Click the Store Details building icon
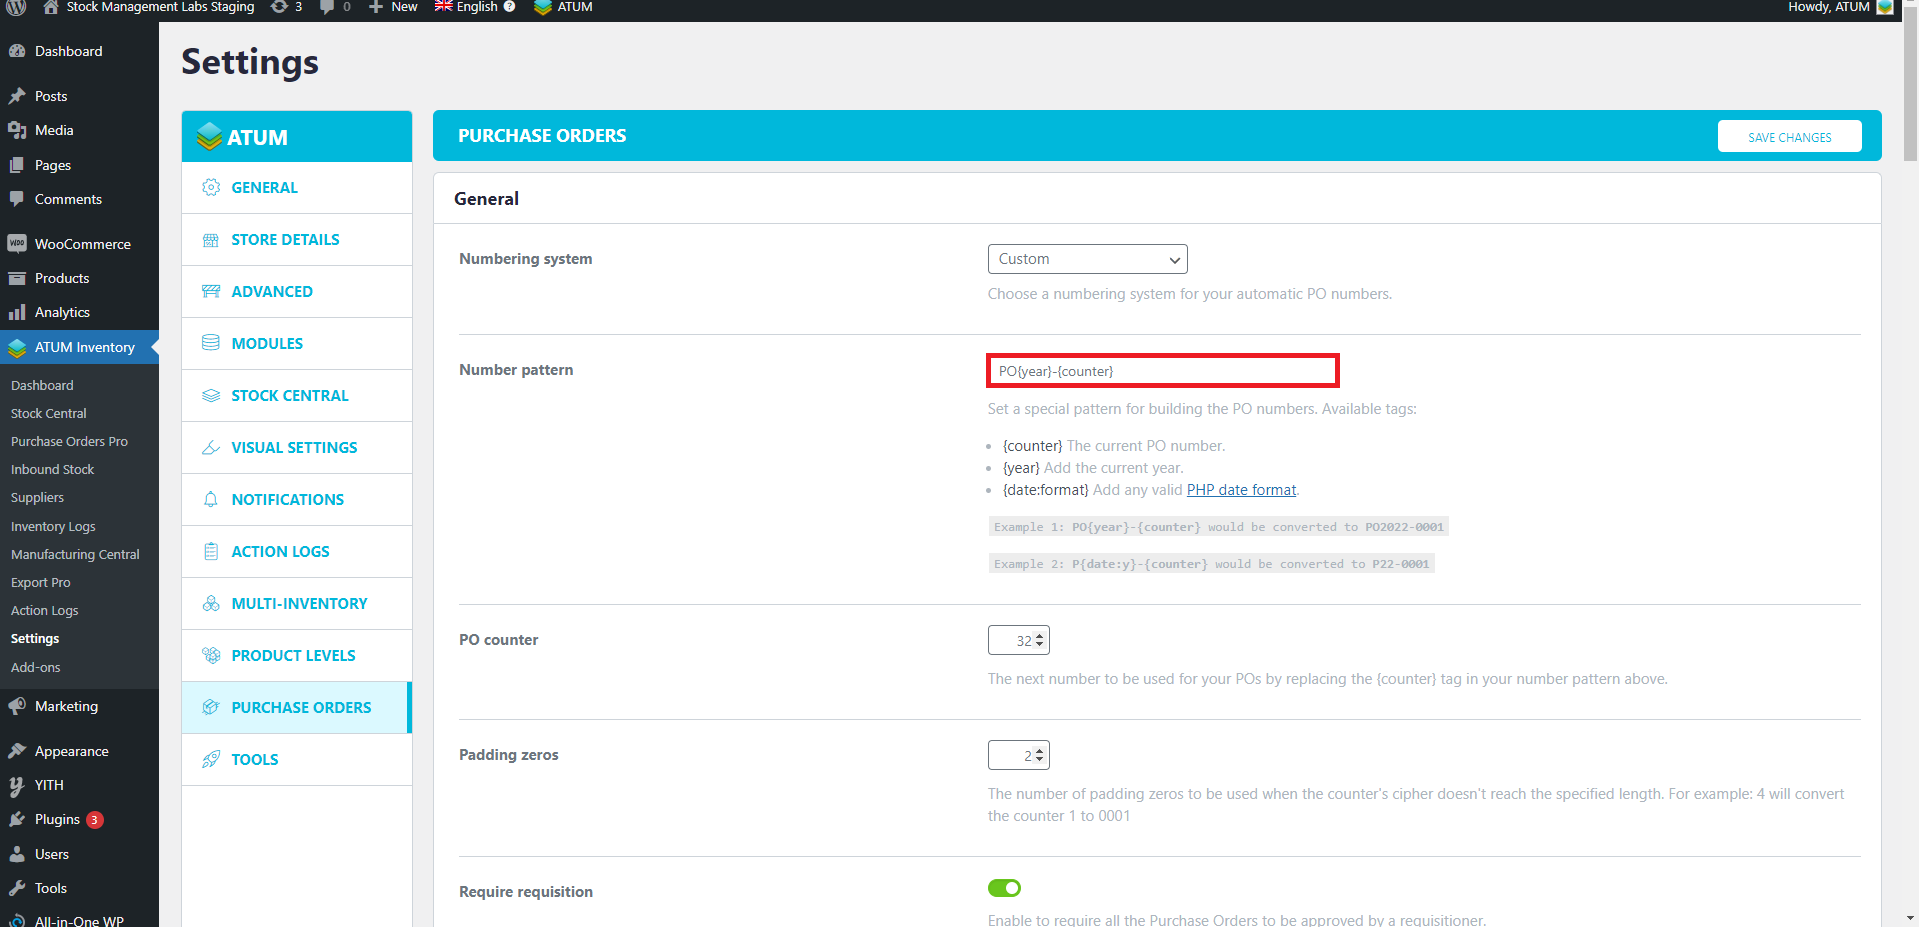The width and height of the screenshot is (1919, 927). [x=211, y=239]
